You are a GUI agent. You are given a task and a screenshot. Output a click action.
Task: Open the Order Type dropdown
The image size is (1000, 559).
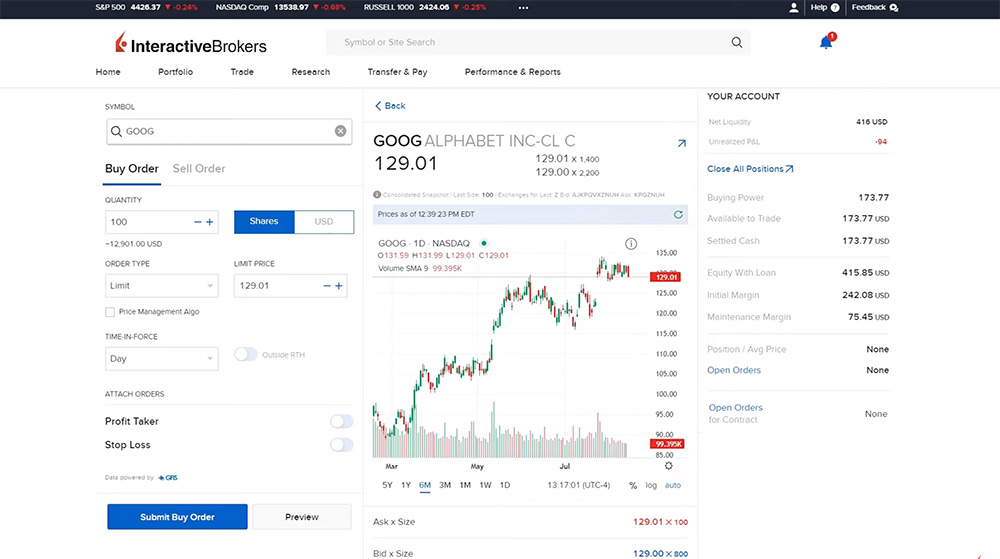click(161, 286)
